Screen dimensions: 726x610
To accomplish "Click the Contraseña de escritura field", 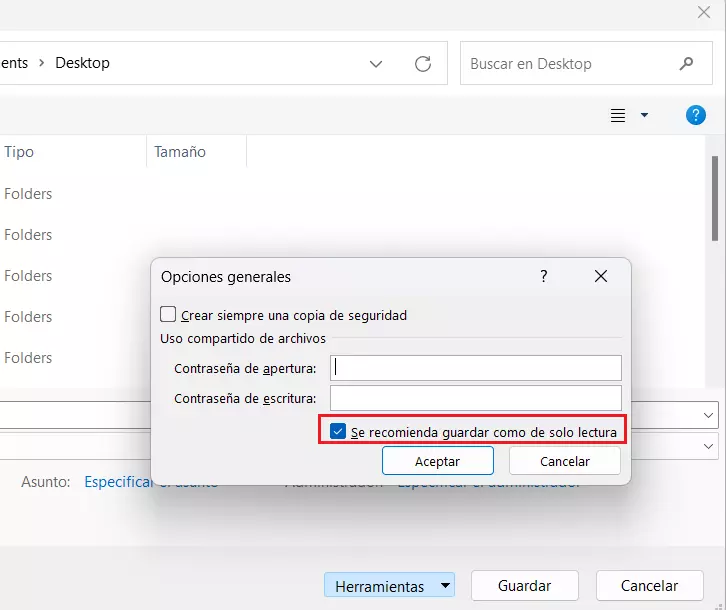I will (475, 398).
